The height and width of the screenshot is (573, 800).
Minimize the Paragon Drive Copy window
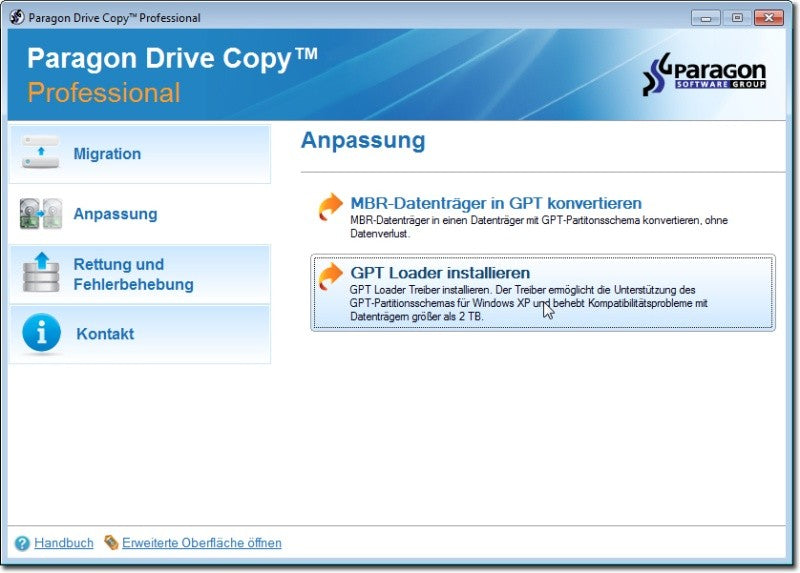(x=706, y=18)
